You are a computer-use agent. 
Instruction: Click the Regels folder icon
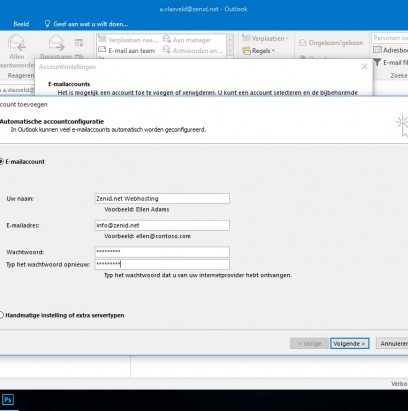[246, 51]
